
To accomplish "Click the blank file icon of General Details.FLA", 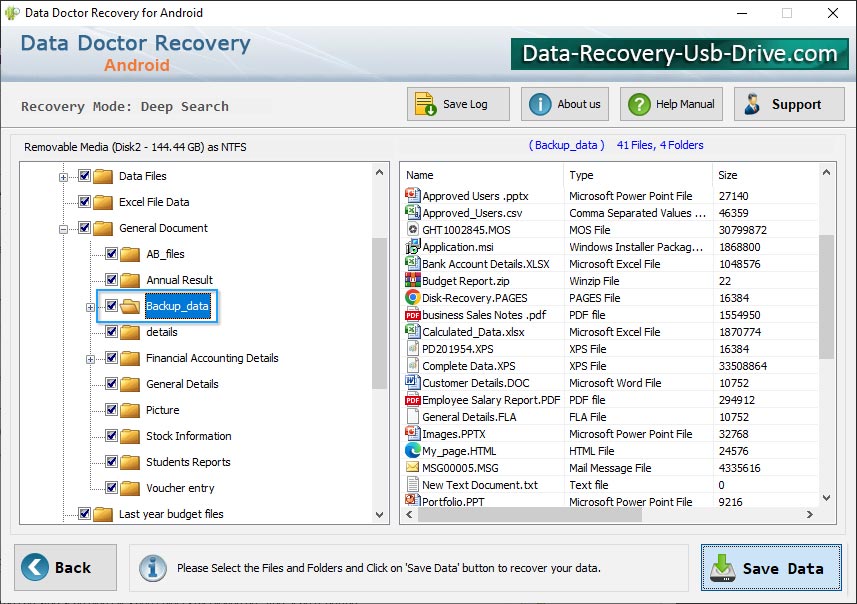I will click(412, 417).
